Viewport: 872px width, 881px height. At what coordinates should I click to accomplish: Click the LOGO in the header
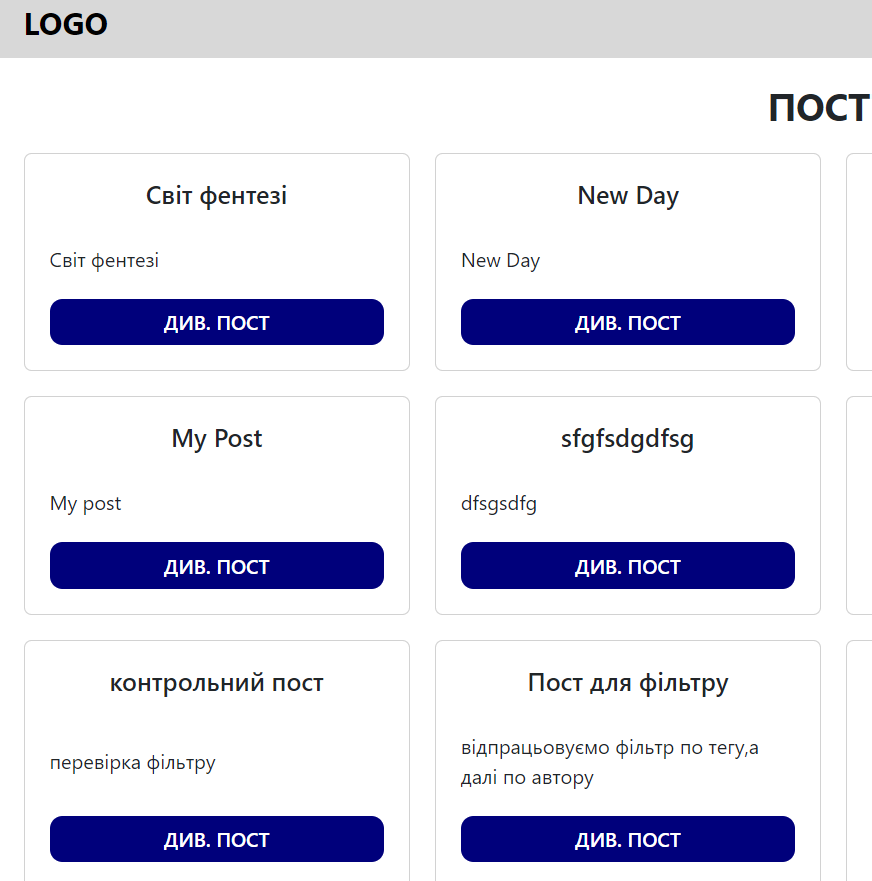coord(66,25)
